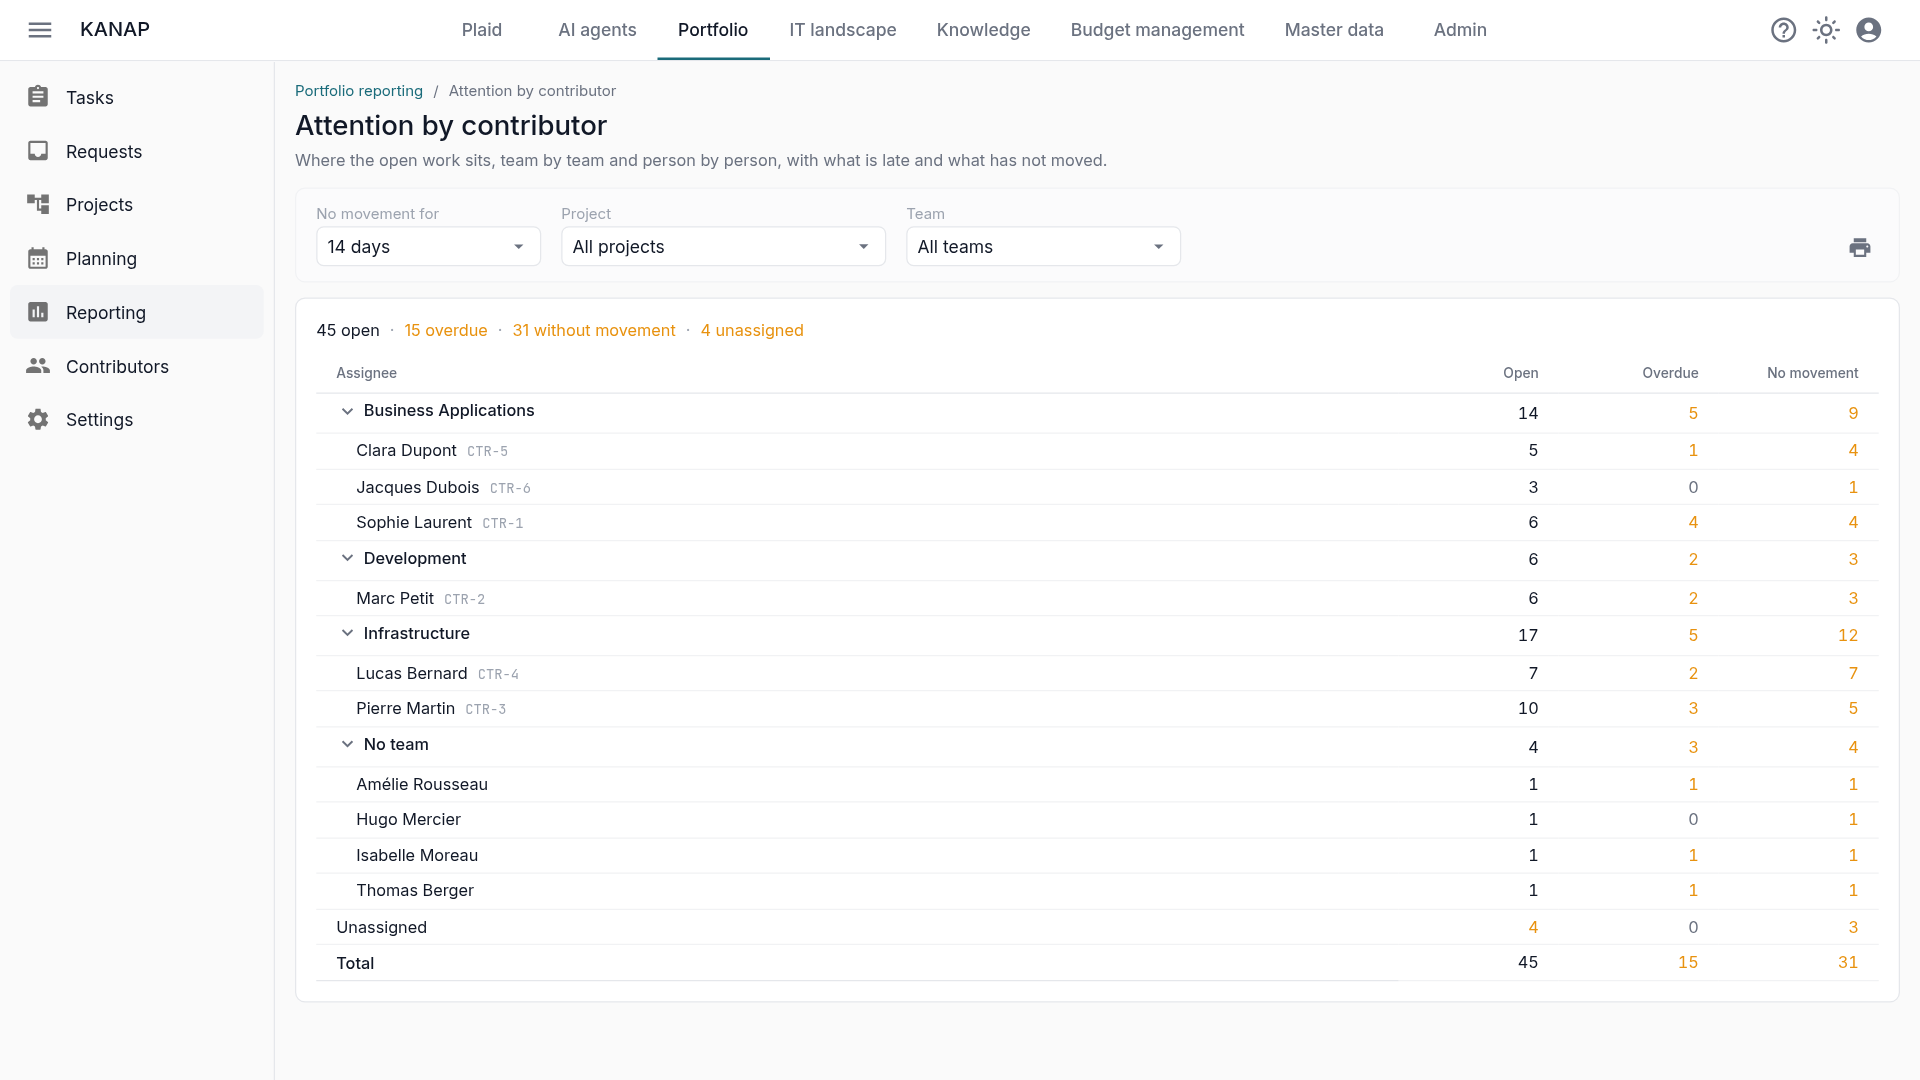Image resolution: width=1920 pixels, height=1080 pixels.
Task: Select the Jacques Dubois contributor row
Action: pos(1097,487)
